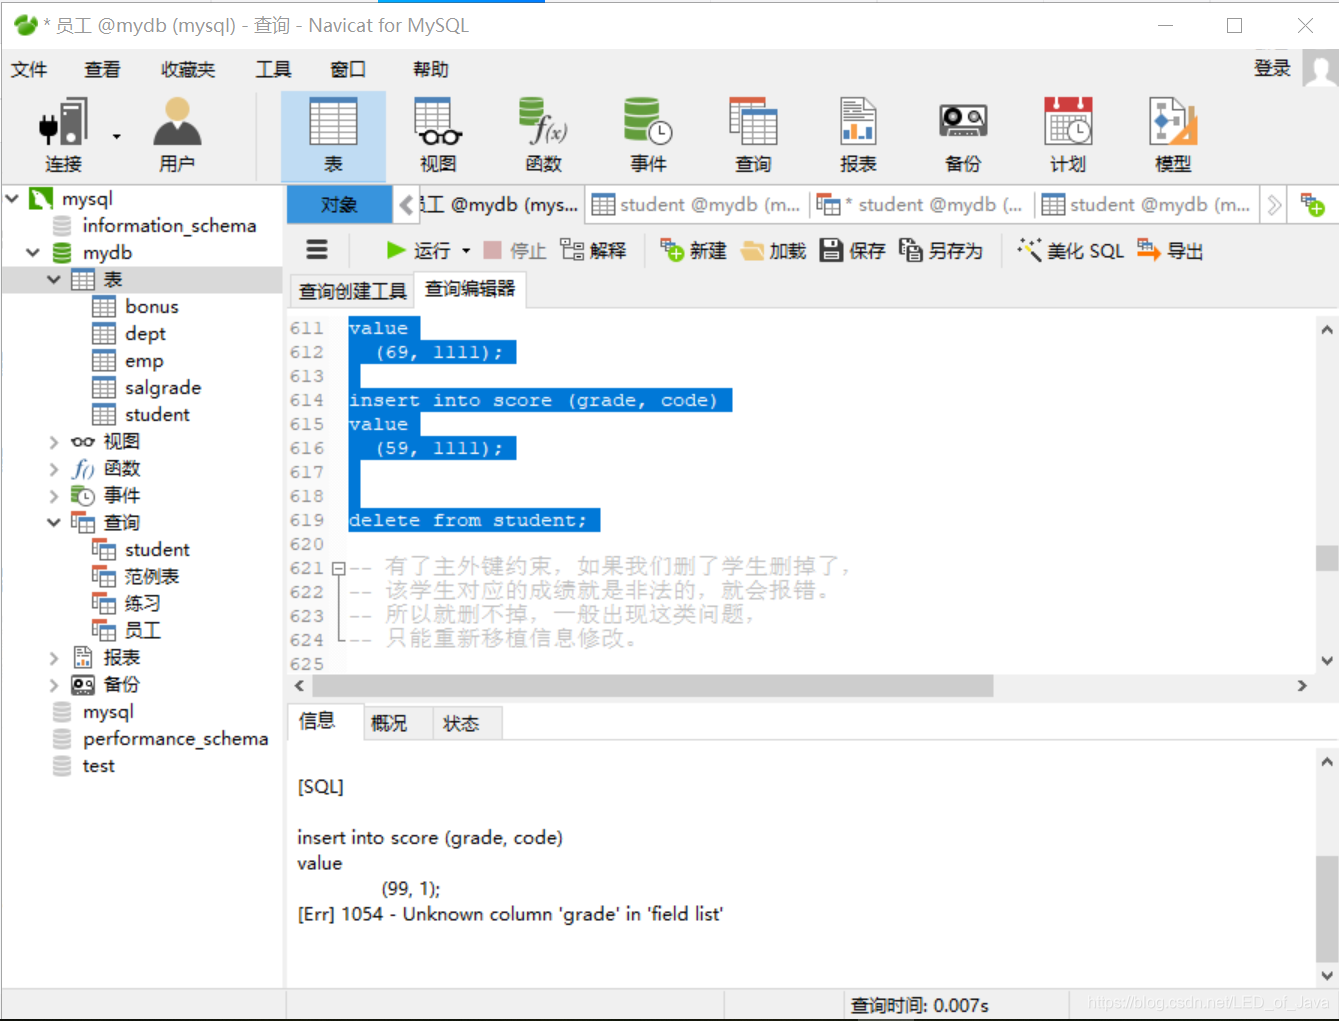Image resolution: width=1339 pixels, height=1021 pixels.
Task: Select bonus table in tree
Action: point(151,307)
